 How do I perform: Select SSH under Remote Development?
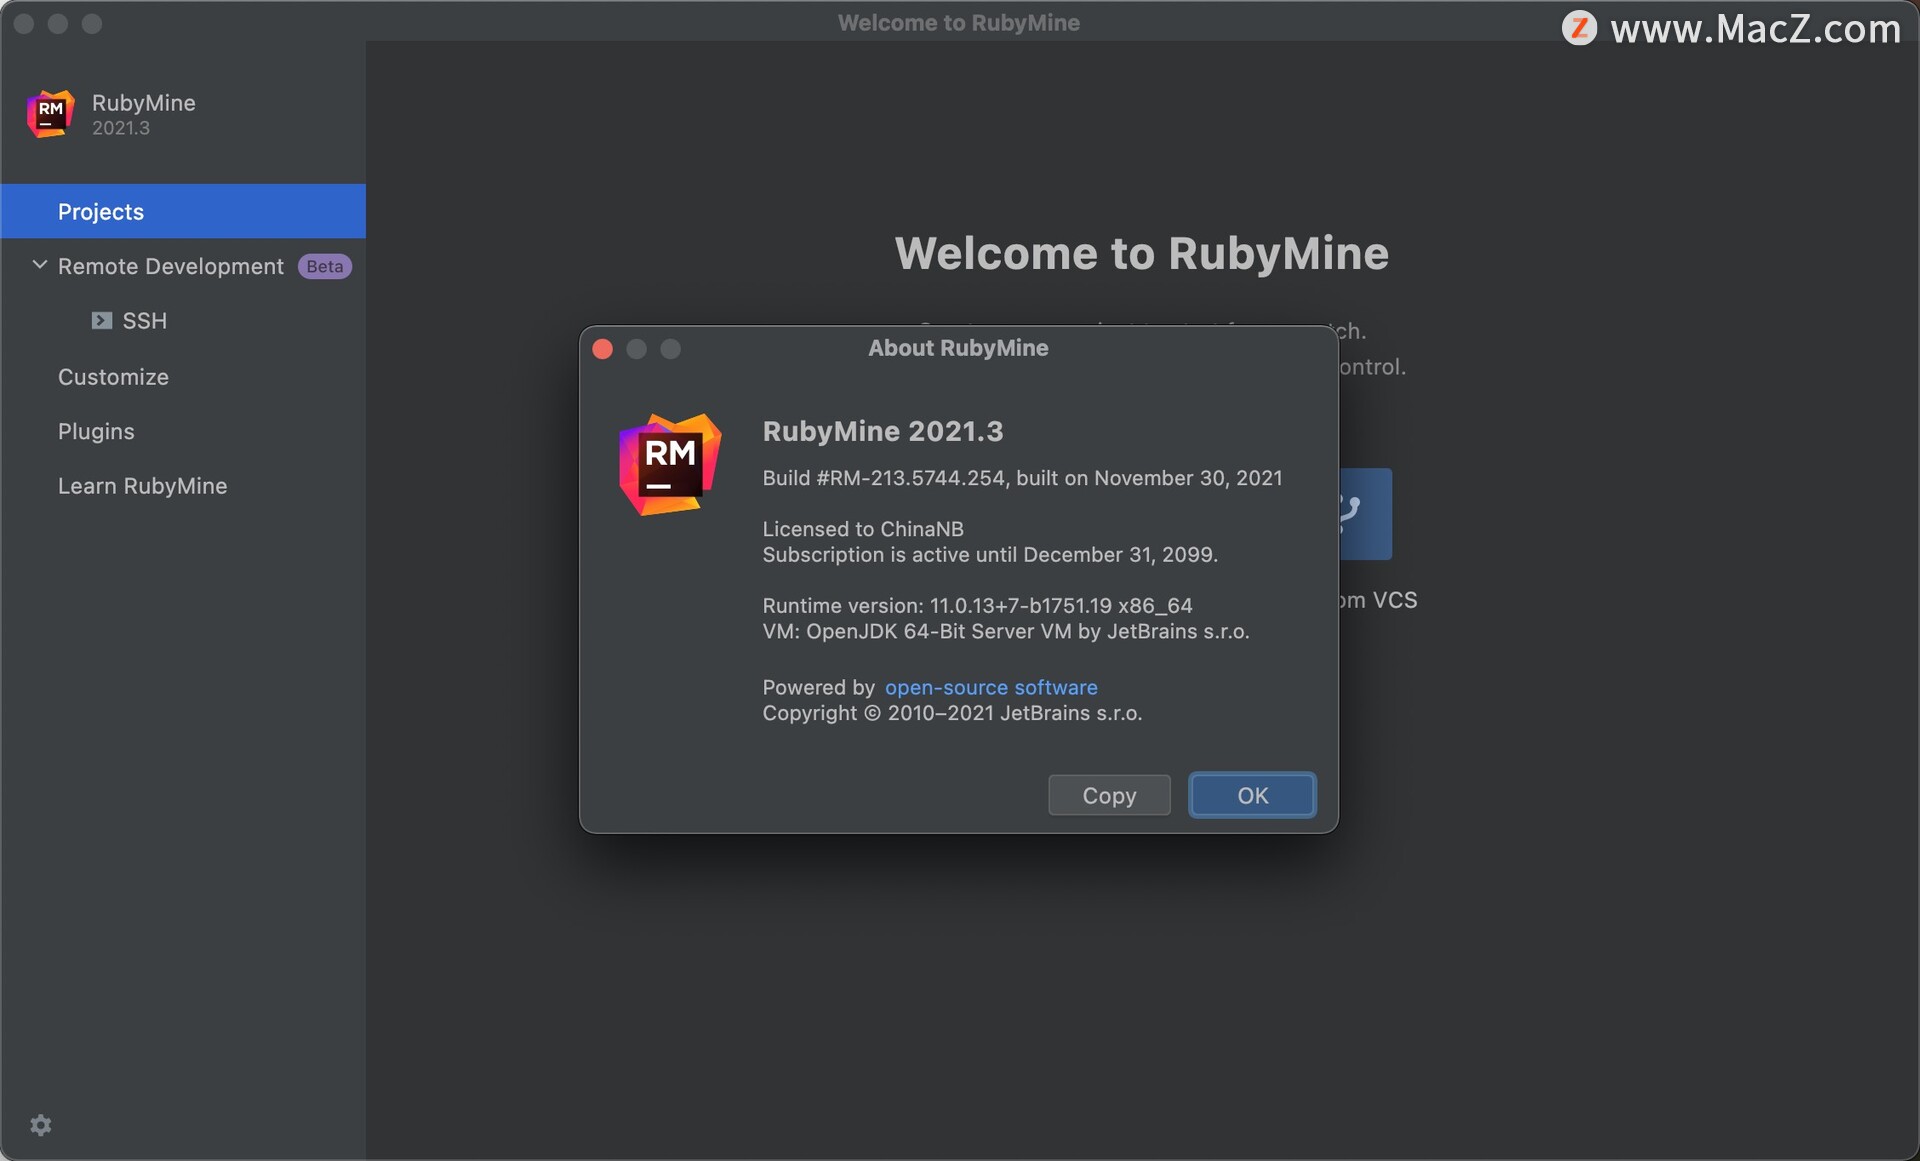[x=144, y=321]
